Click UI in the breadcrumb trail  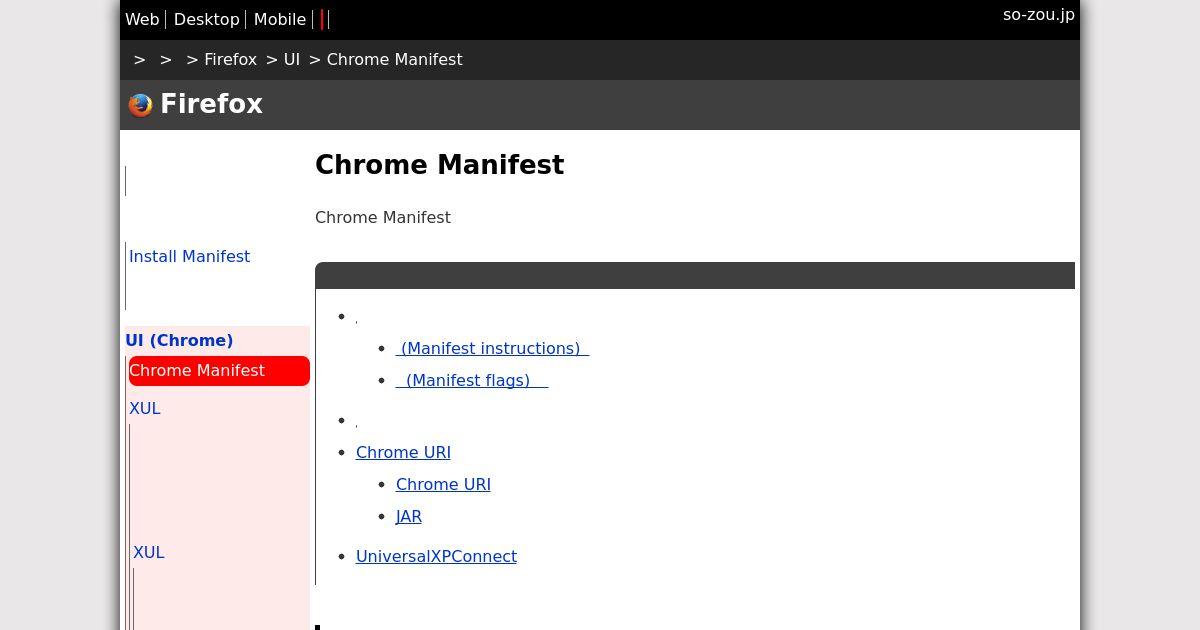292,59
